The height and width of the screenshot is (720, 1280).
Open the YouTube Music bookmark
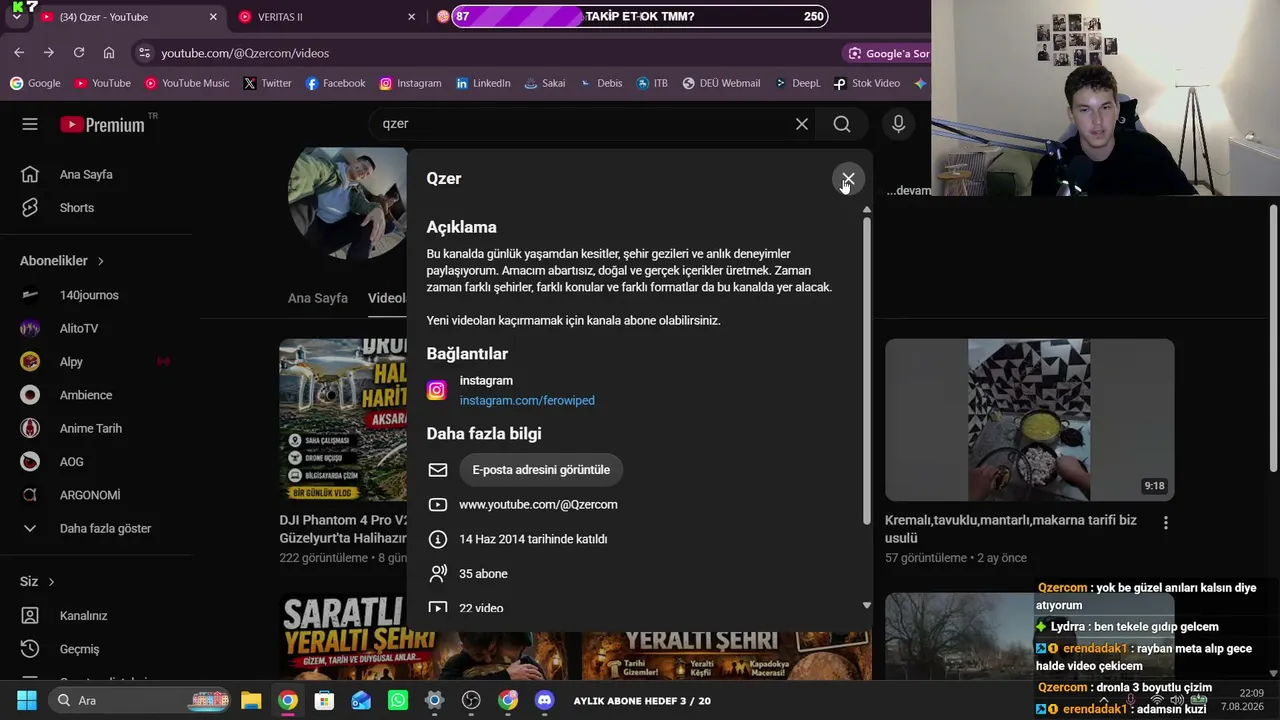point(187,83)
